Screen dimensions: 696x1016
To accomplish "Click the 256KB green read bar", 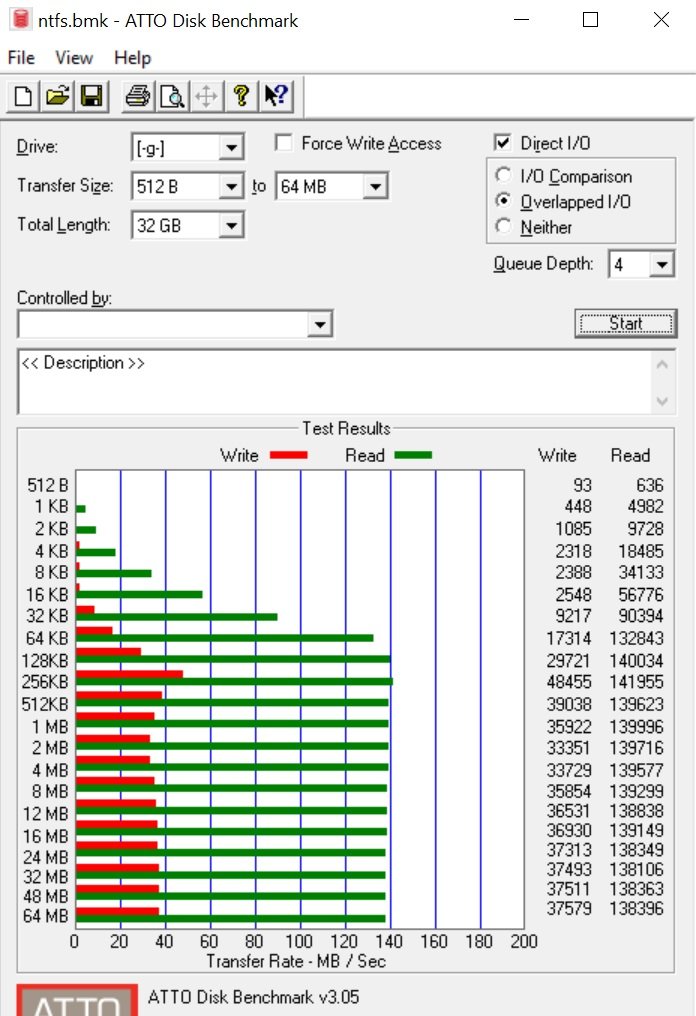I will (234, 682).
